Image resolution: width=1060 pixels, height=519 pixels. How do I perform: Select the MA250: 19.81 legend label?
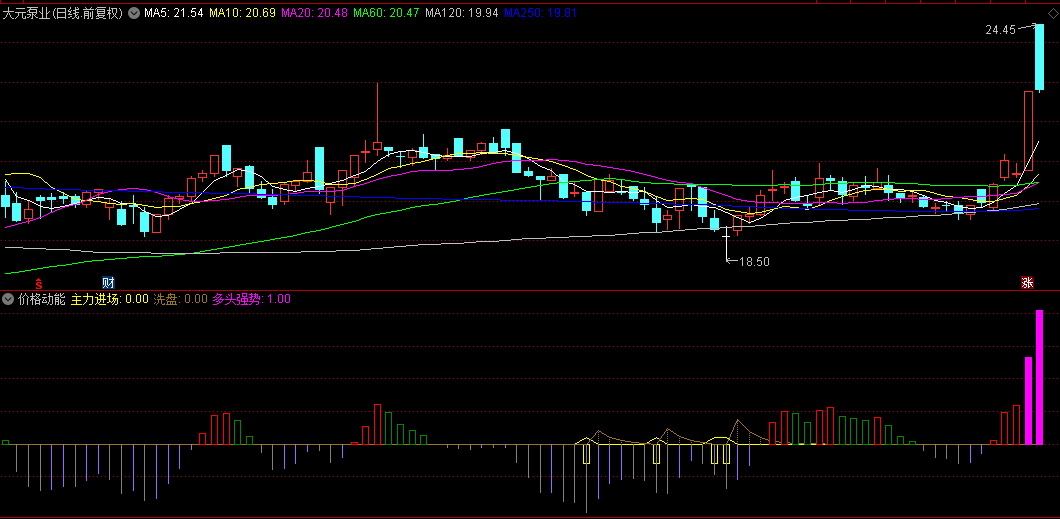pyautogui.click(x=540, y=12)
